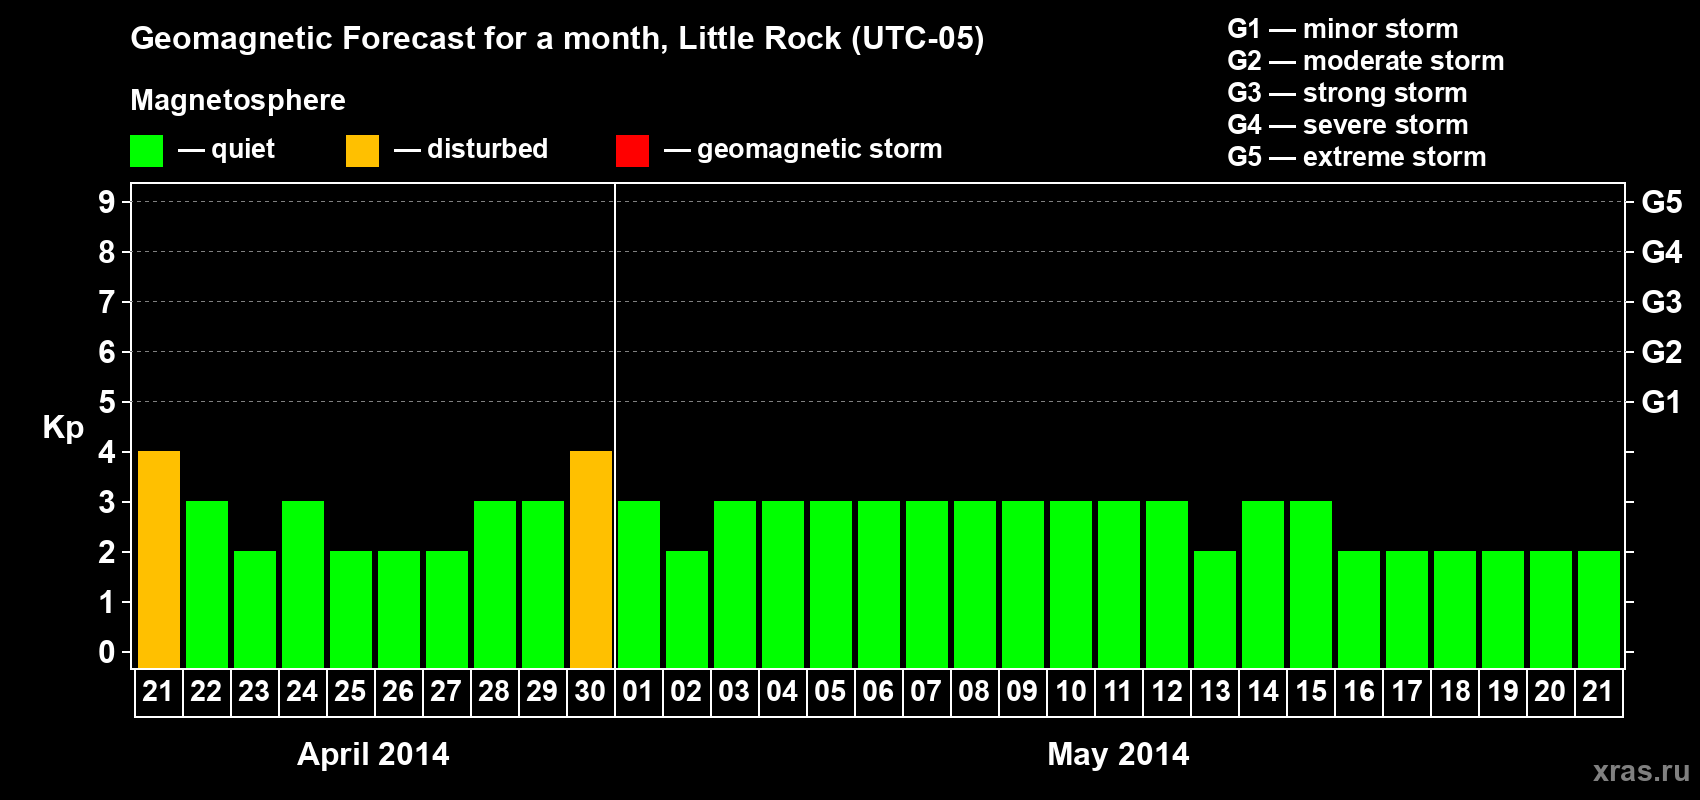
Task: Click the green bar for April 28
Action: [x=495, y=585]
